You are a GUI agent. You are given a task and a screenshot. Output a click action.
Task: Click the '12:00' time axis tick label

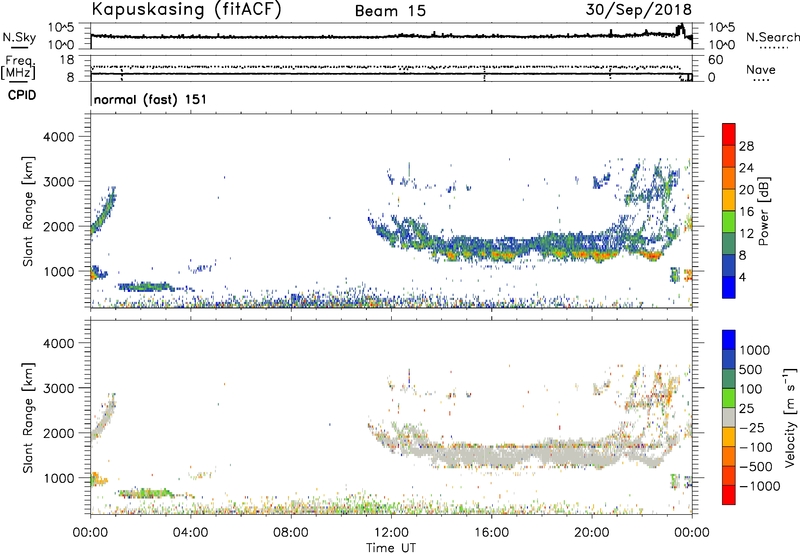coord(391,533)
